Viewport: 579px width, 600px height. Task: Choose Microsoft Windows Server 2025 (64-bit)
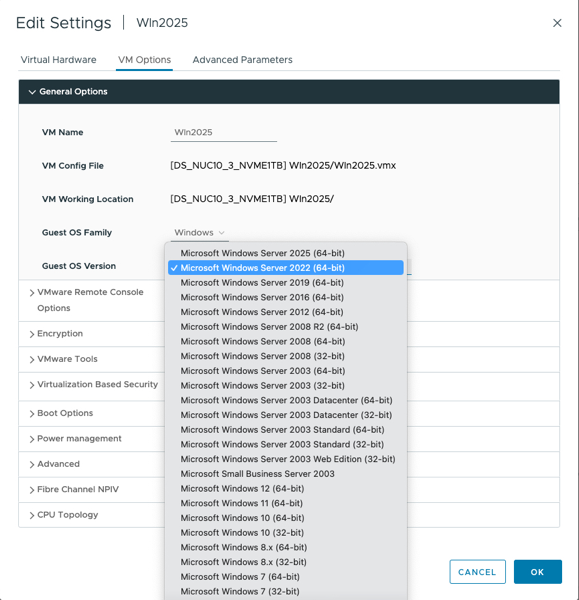[285, 253]
